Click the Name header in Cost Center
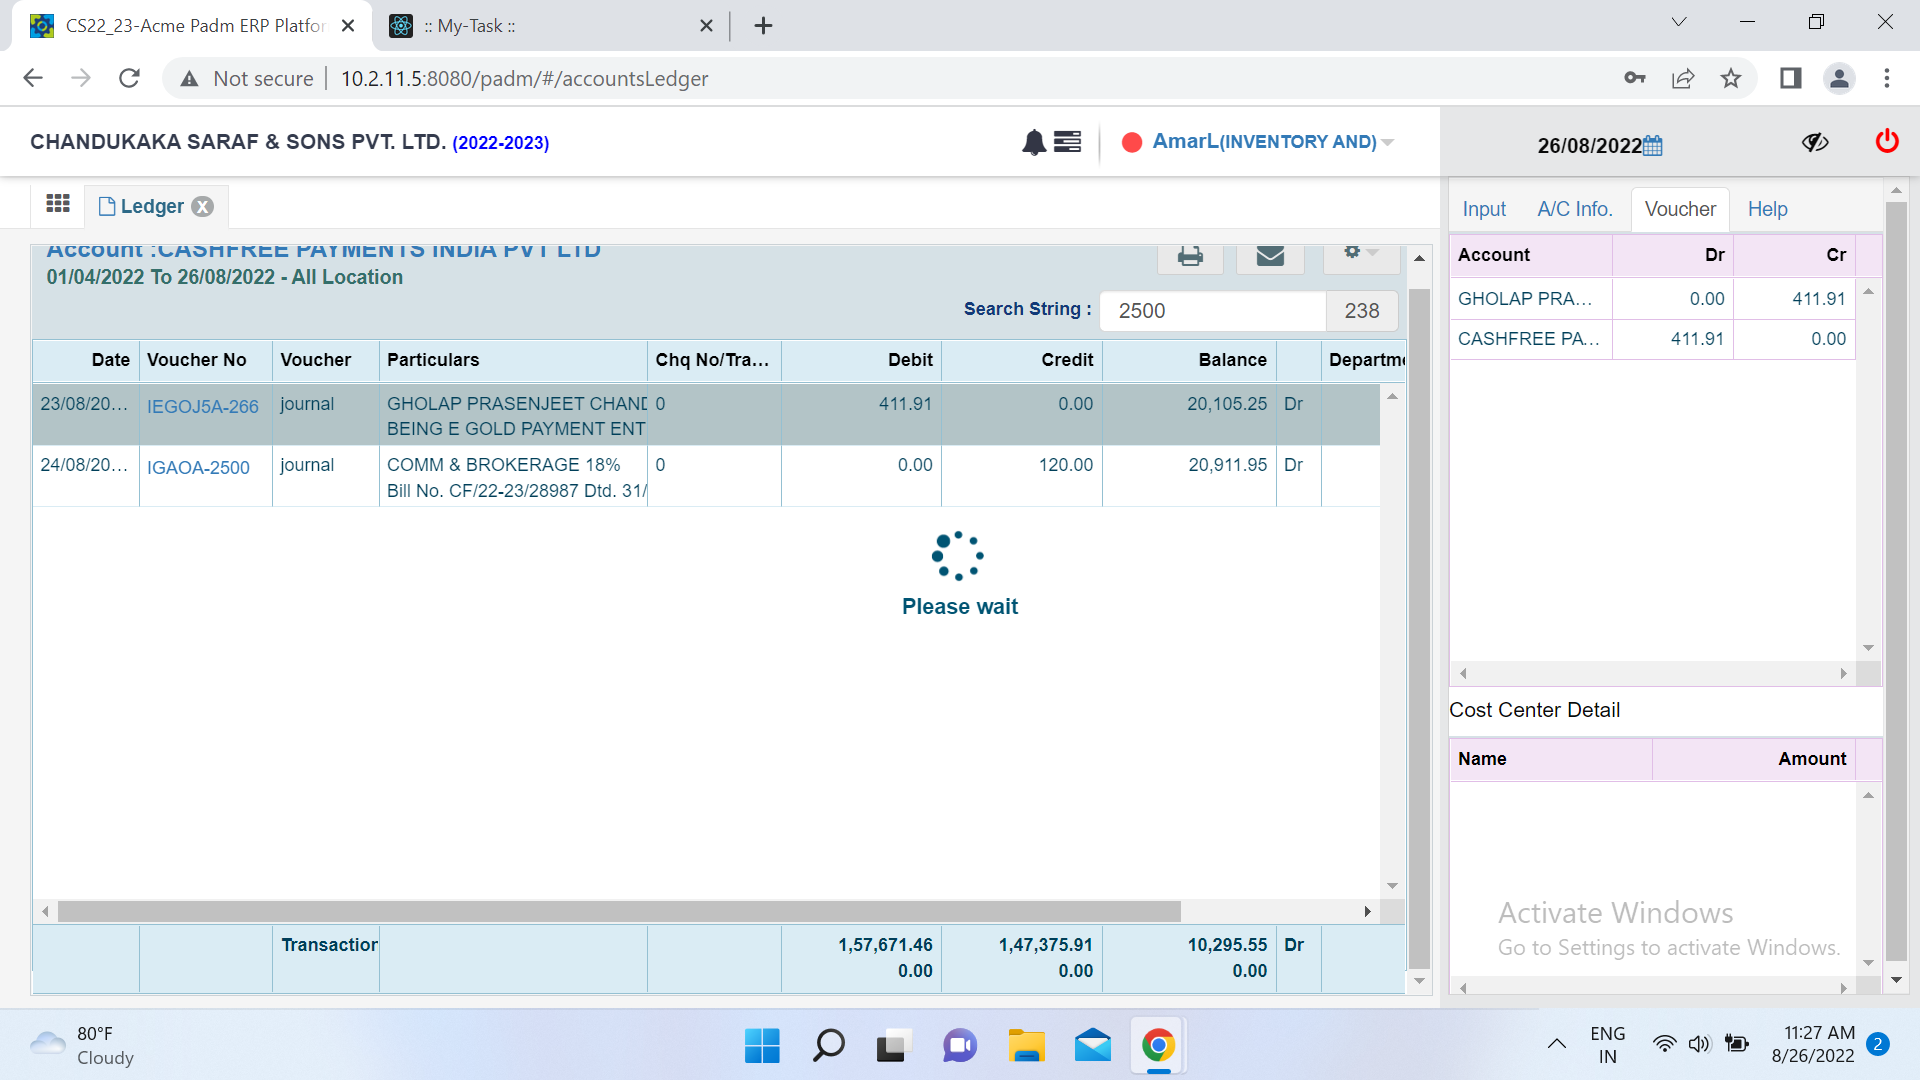The width and height of the screenshot is (1920, 1080). coord(1551,759)
